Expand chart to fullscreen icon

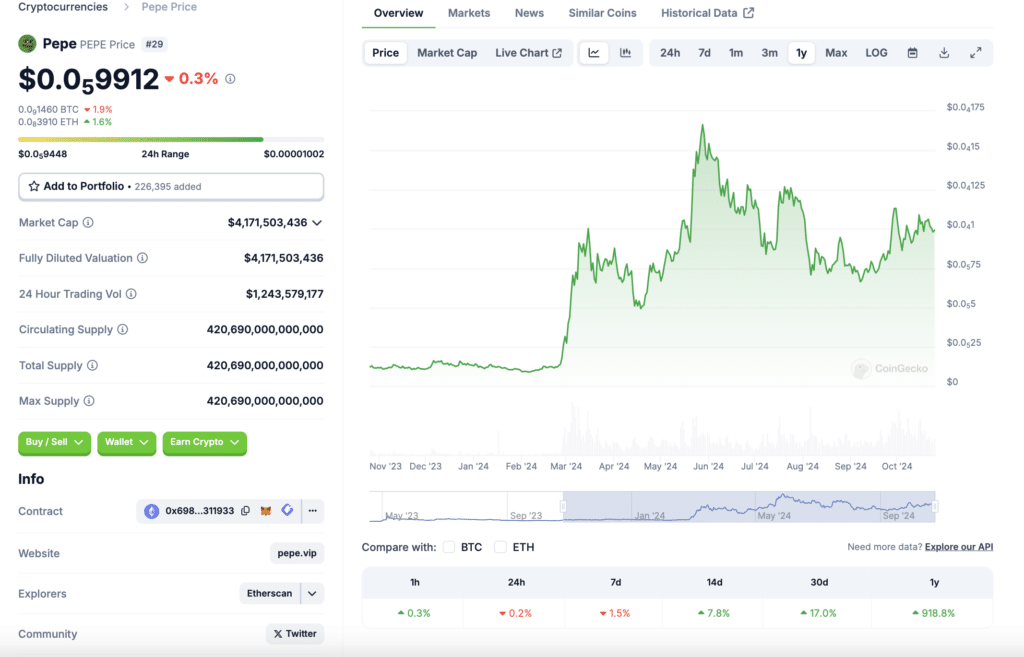click(976, 53)
